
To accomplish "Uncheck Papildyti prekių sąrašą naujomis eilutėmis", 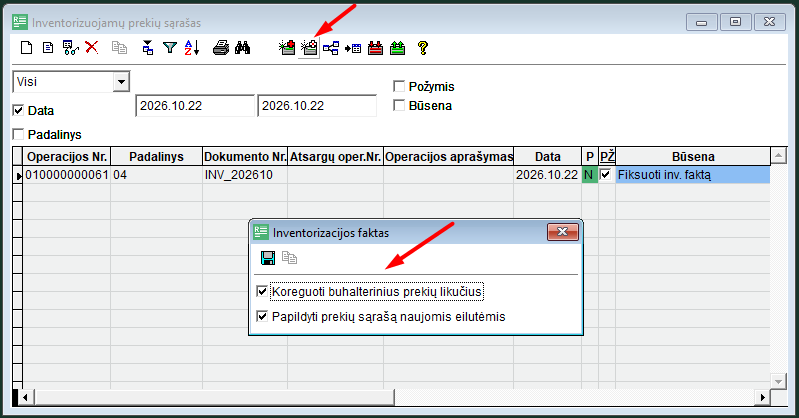I will pos(262,316).
